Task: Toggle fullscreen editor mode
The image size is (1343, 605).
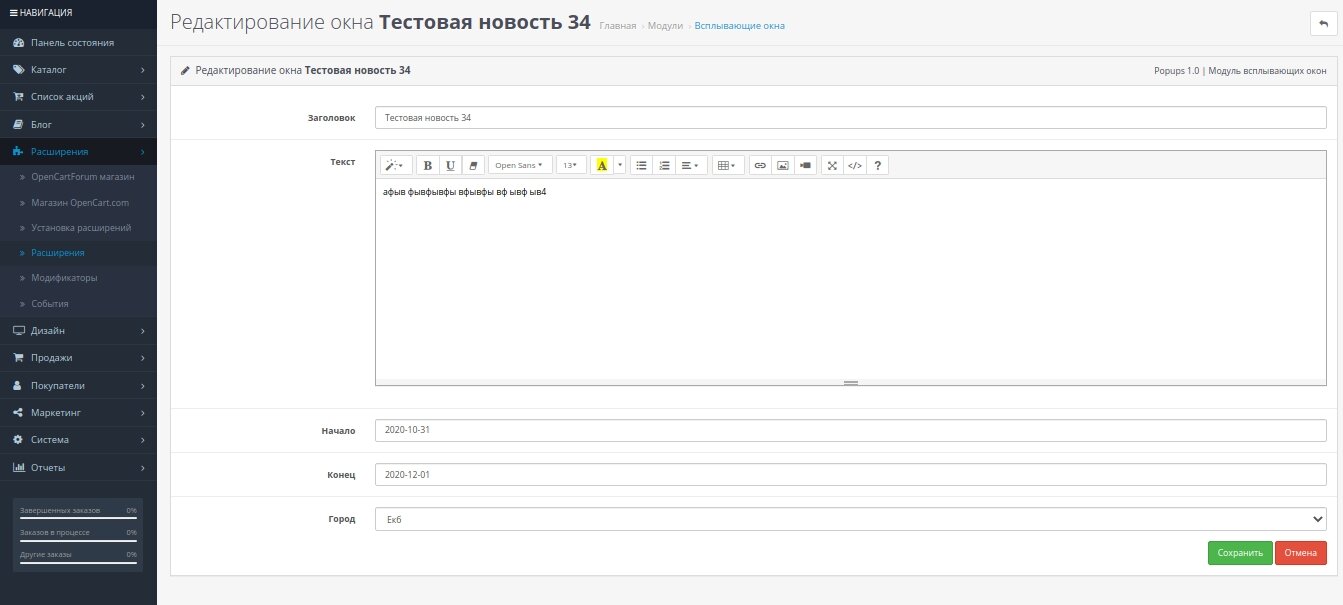Action: [x=832, y=165]
